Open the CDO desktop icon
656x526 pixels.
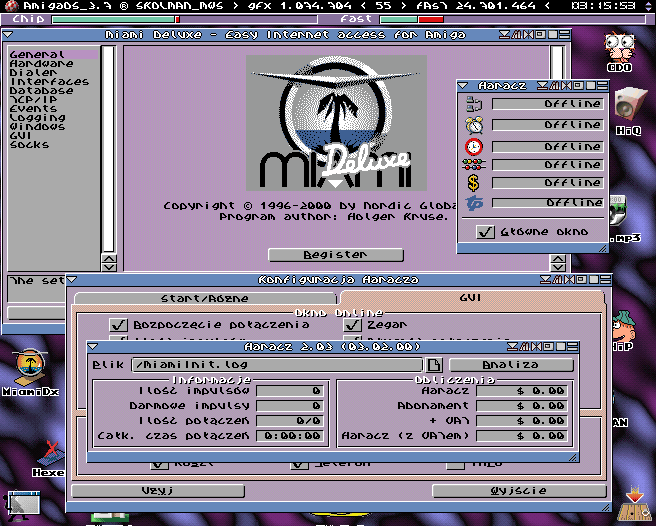620,52
